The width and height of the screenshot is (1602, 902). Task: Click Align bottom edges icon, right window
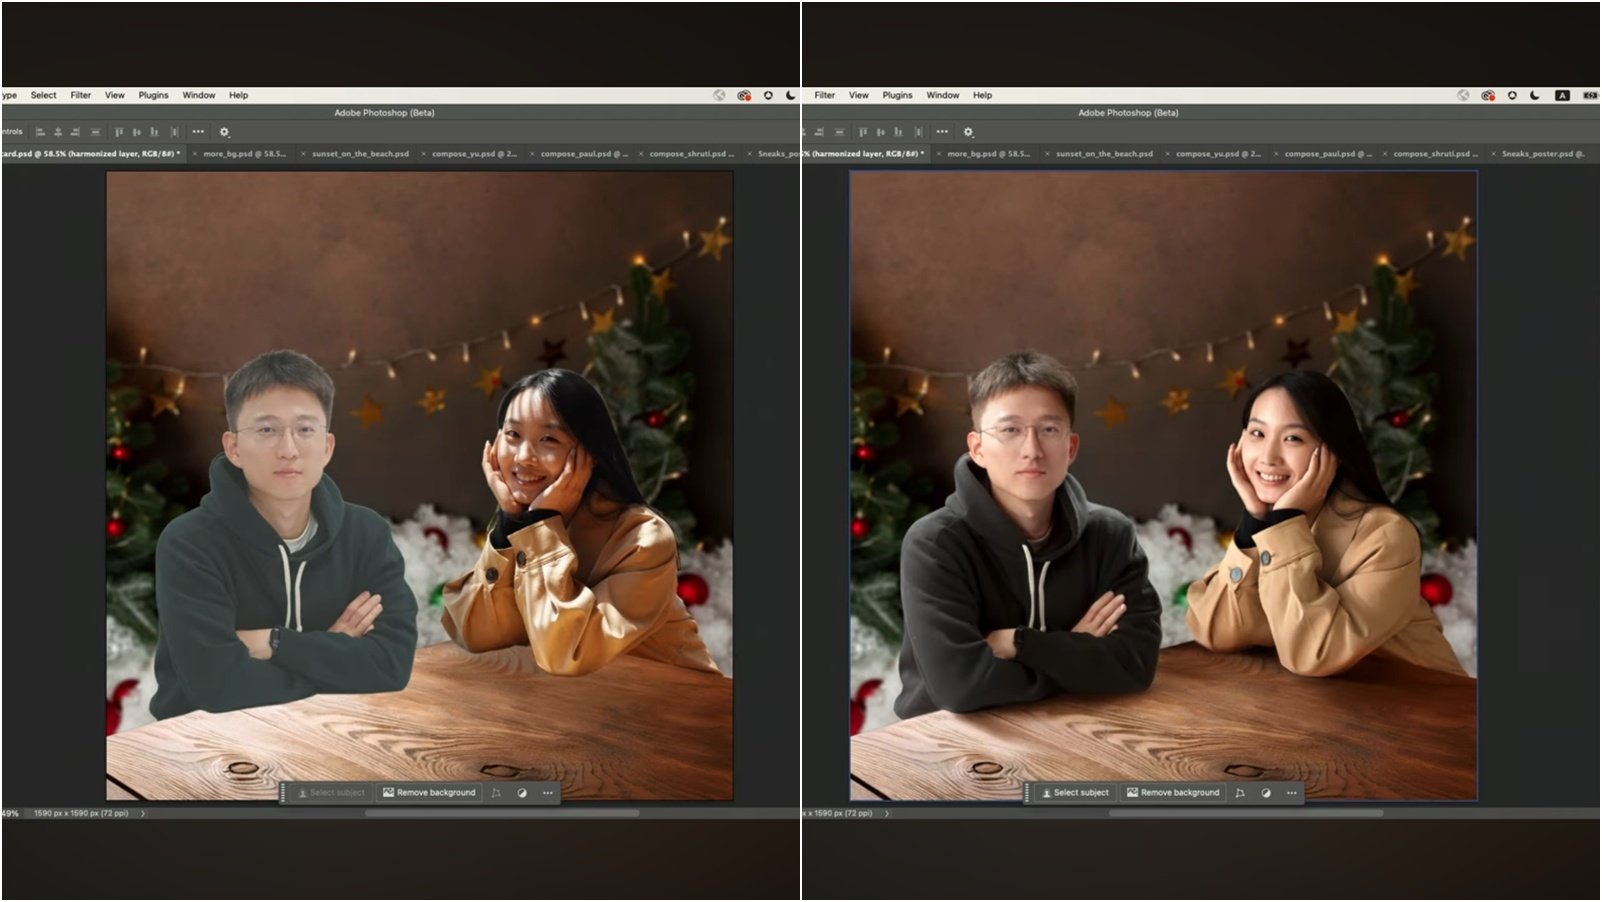(898, 131)
